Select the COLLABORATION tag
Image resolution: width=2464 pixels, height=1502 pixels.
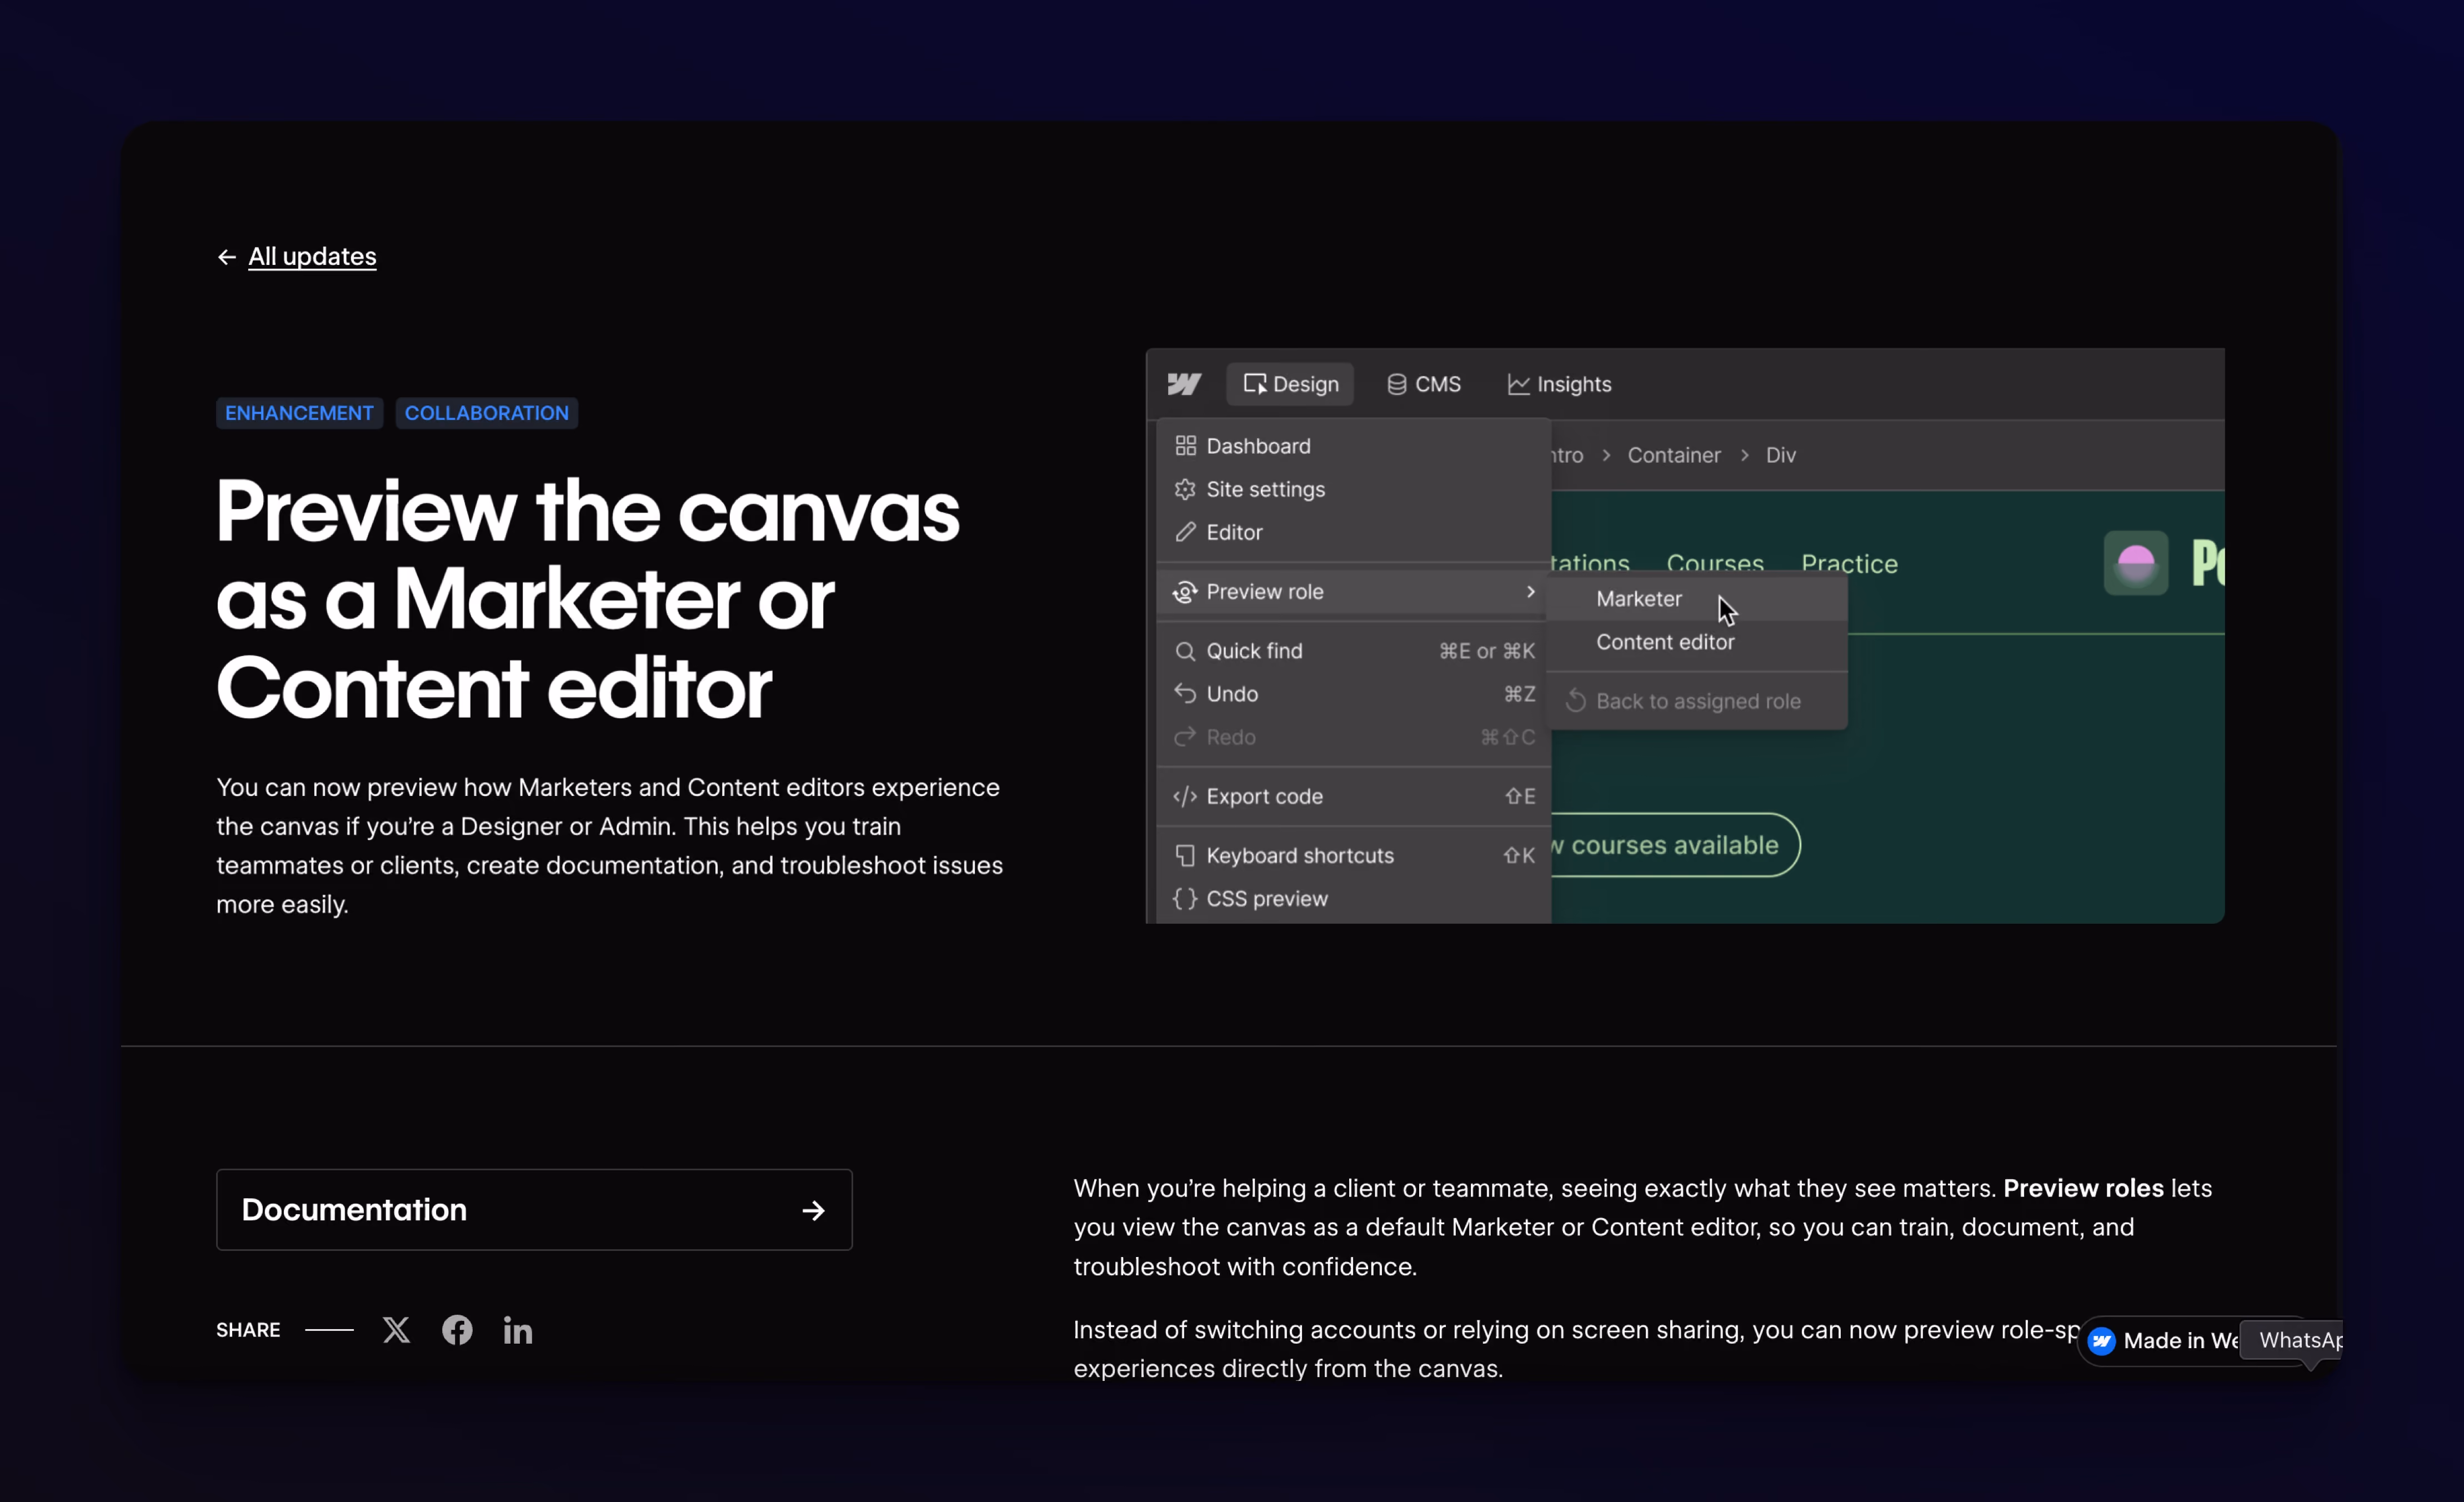coord(486,413)
